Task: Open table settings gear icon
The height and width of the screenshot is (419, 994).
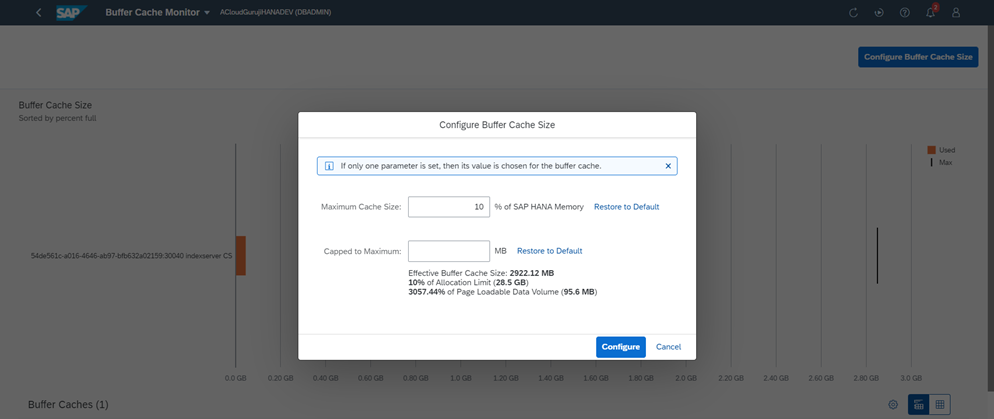Action: (x=893, y=404)
